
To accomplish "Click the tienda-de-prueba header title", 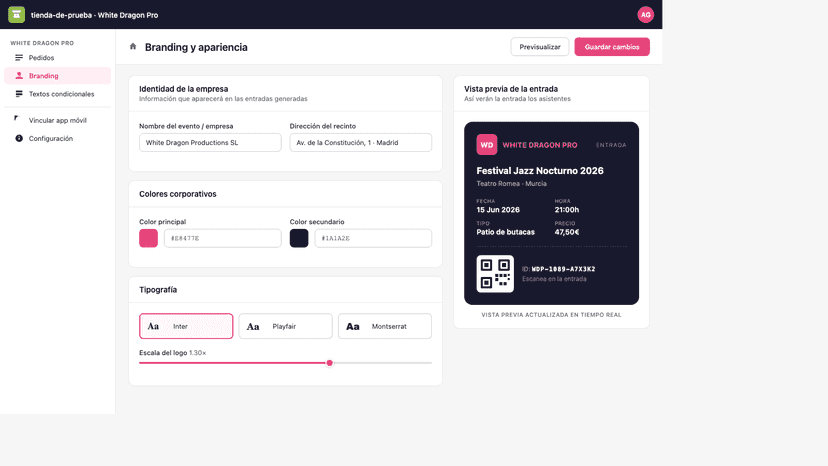I will pyautogui.click(x=95, y=15).
